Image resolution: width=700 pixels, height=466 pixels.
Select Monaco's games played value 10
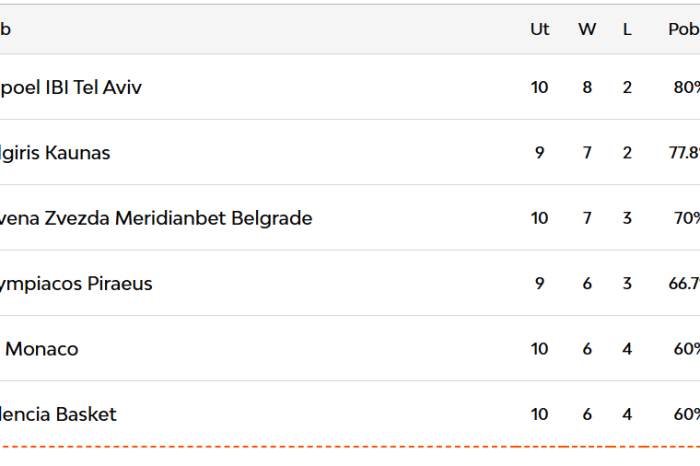(540, 349)
